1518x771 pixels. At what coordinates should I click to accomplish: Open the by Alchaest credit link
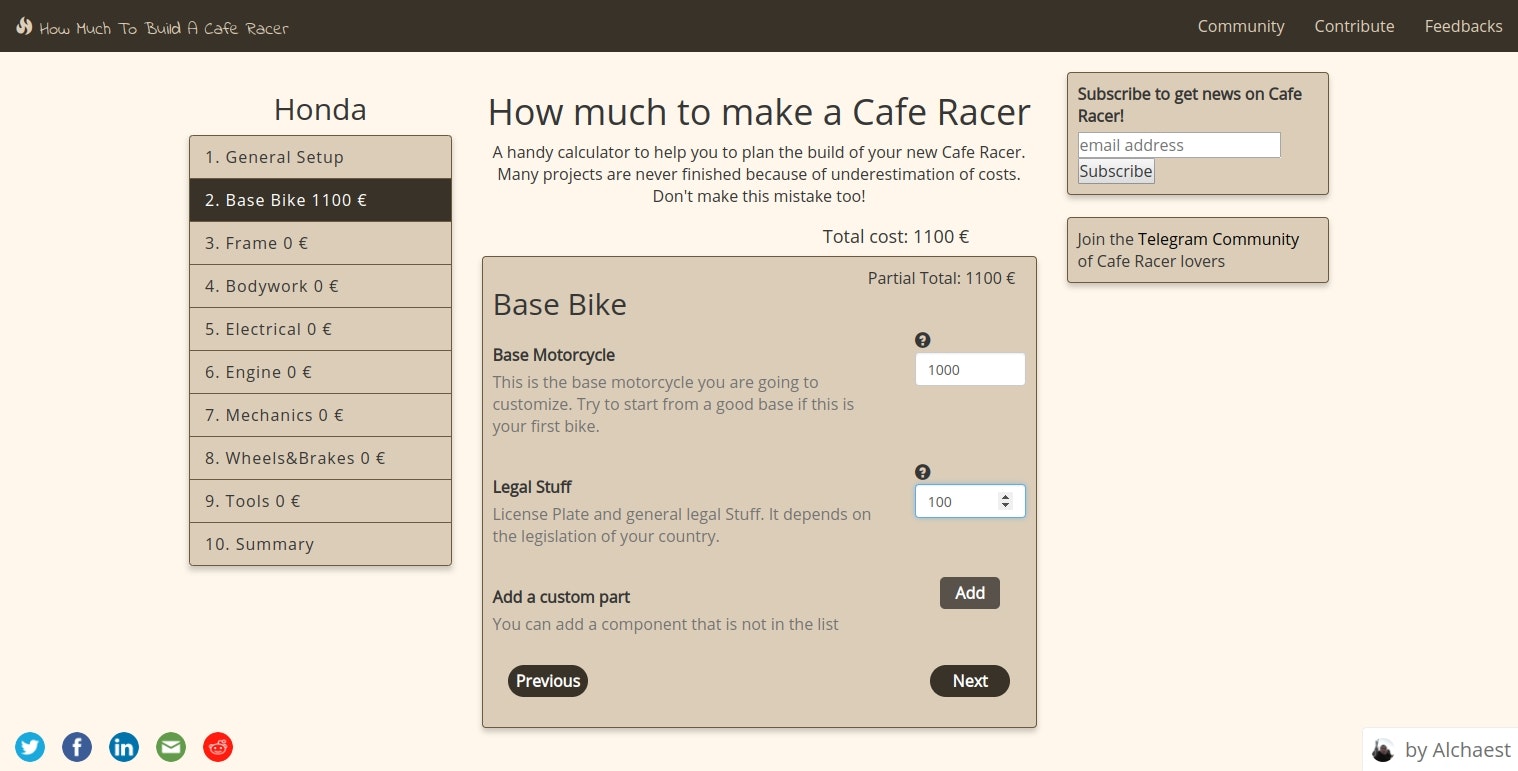[1458, 750]
